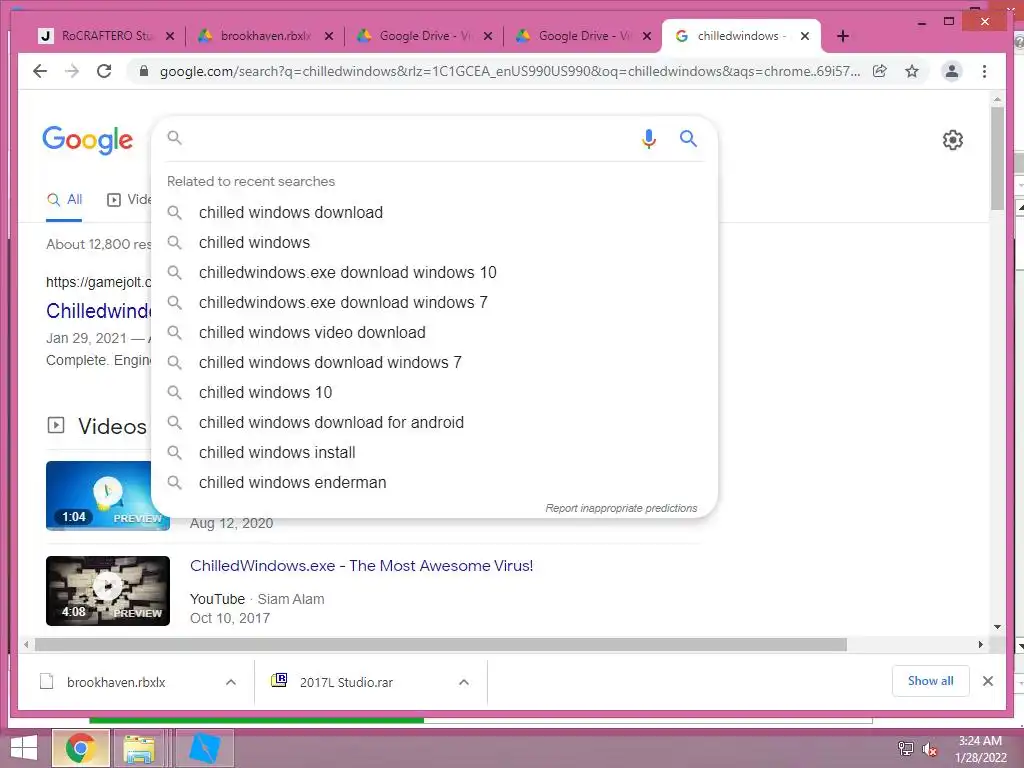
Task: Expand brookhaven.rbxlx download options chevron
Action: (x=231, y=682)
